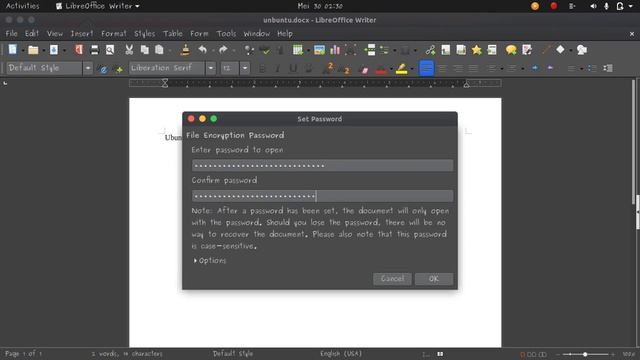The width and height of the screenshot is (640, 360).
Task: Click the Insert Hyperlink icon
Action: click(430, 50)
